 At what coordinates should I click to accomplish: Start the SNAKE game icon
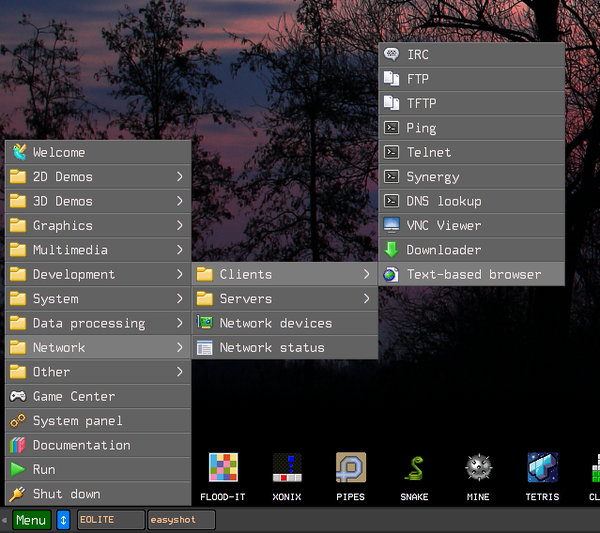tap(414, 468)
